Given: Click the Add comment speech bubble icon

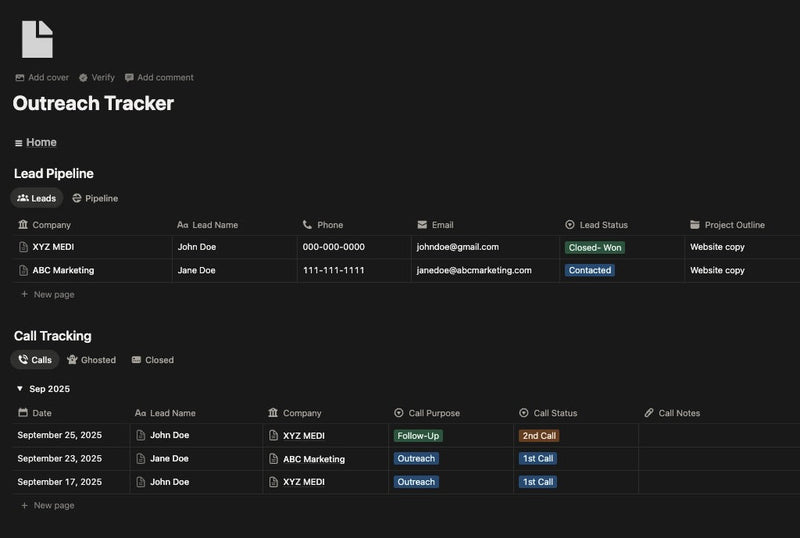Looking at the screenshot, I should point(130,78).
